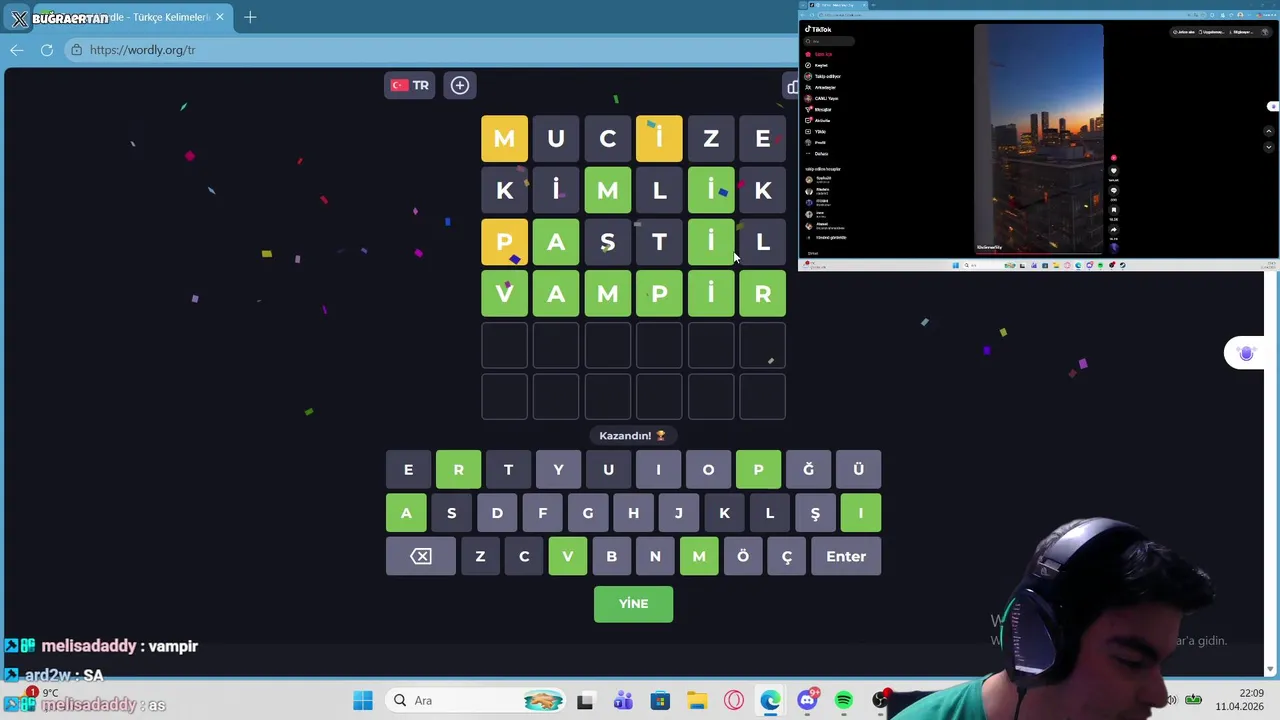Tap the green R key

coord(458,469)
